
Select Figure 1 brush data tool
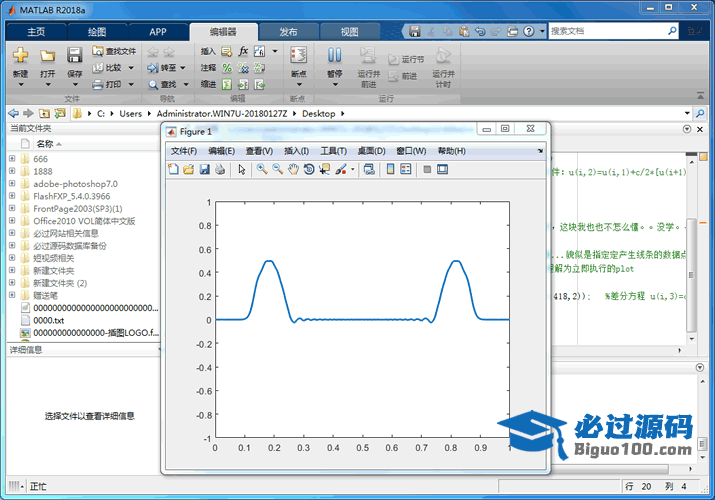[341, 169]
